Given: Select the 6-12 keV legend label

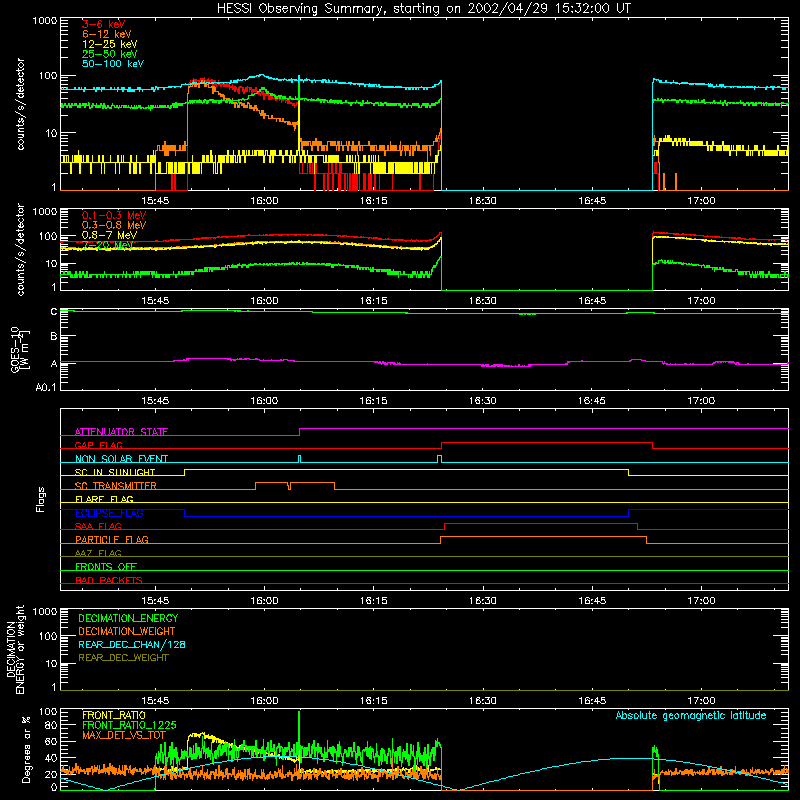Looking at the screenshot, I should 107,34.
